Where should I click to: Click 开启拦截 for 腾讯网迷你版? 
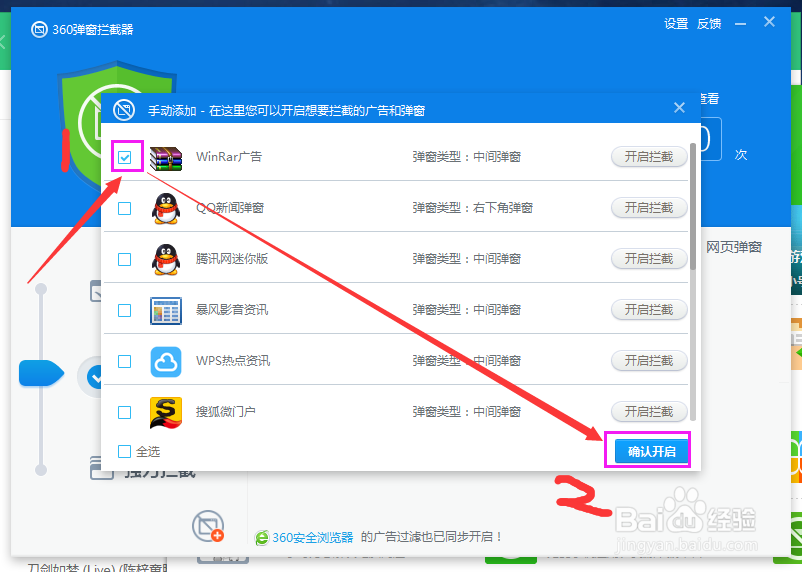point(649,259)
